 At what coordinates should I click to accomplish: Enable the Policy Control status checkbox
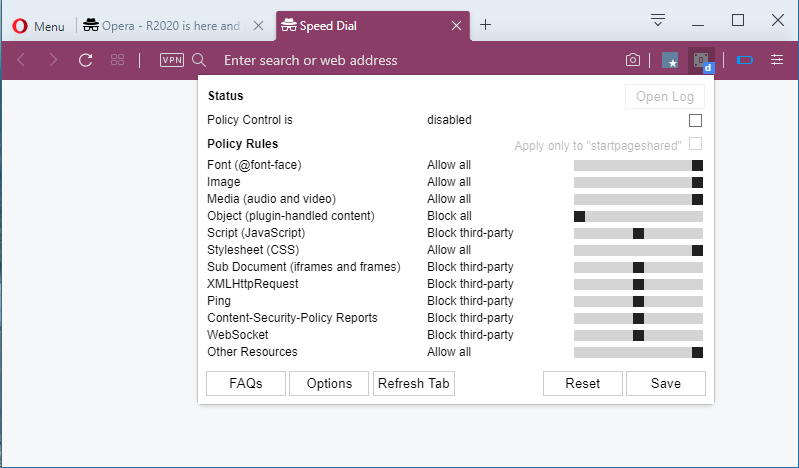[x=695, y=120]
